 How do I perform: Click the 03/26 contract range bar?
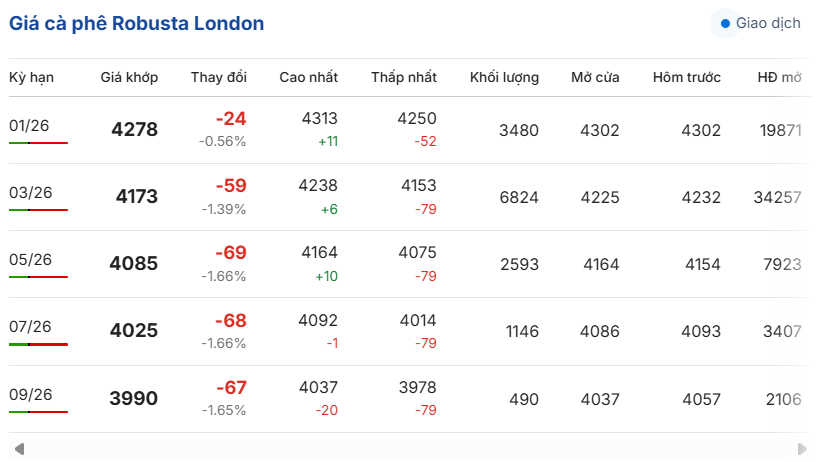tap(38, 210)
